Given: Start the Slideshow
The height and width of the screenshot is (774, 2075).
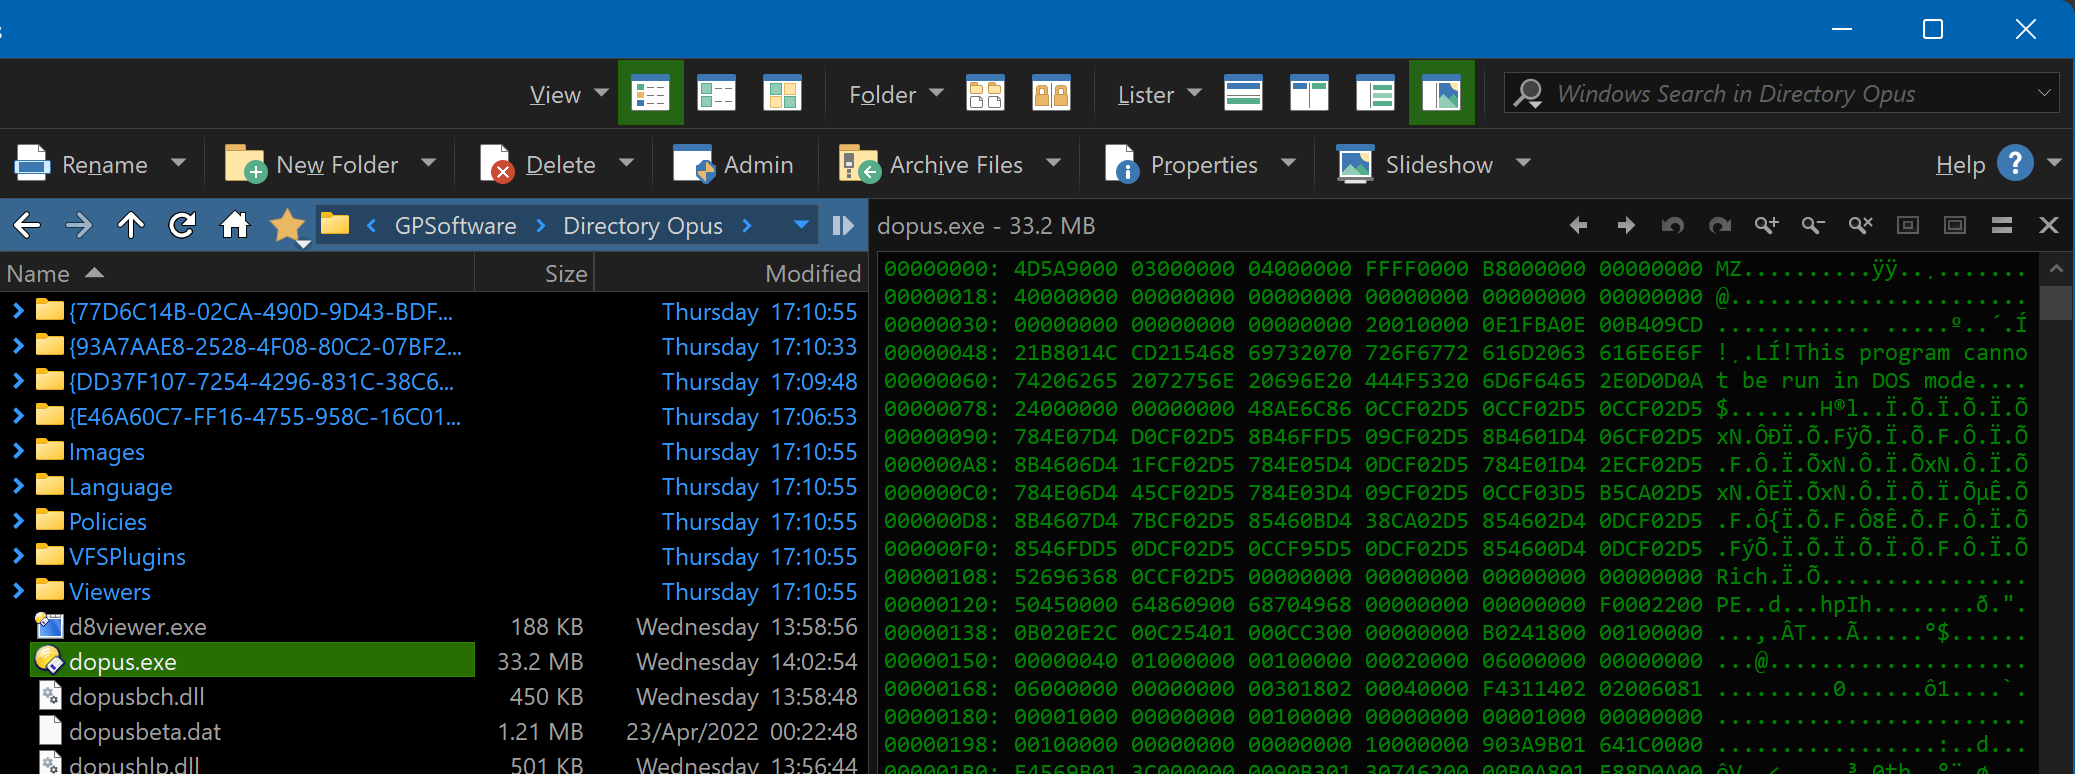Looking at the screenshot, I should [x=1415, y=164].
